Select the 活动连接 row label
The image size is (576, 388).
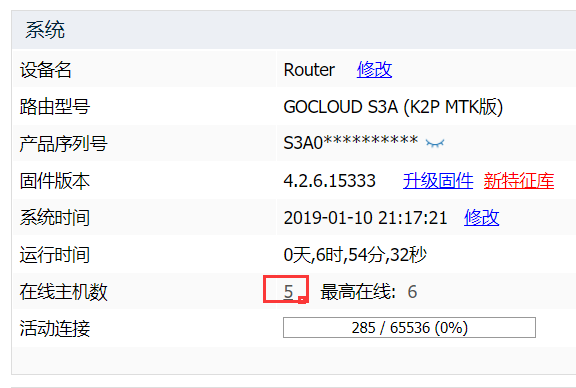[55, 328]
